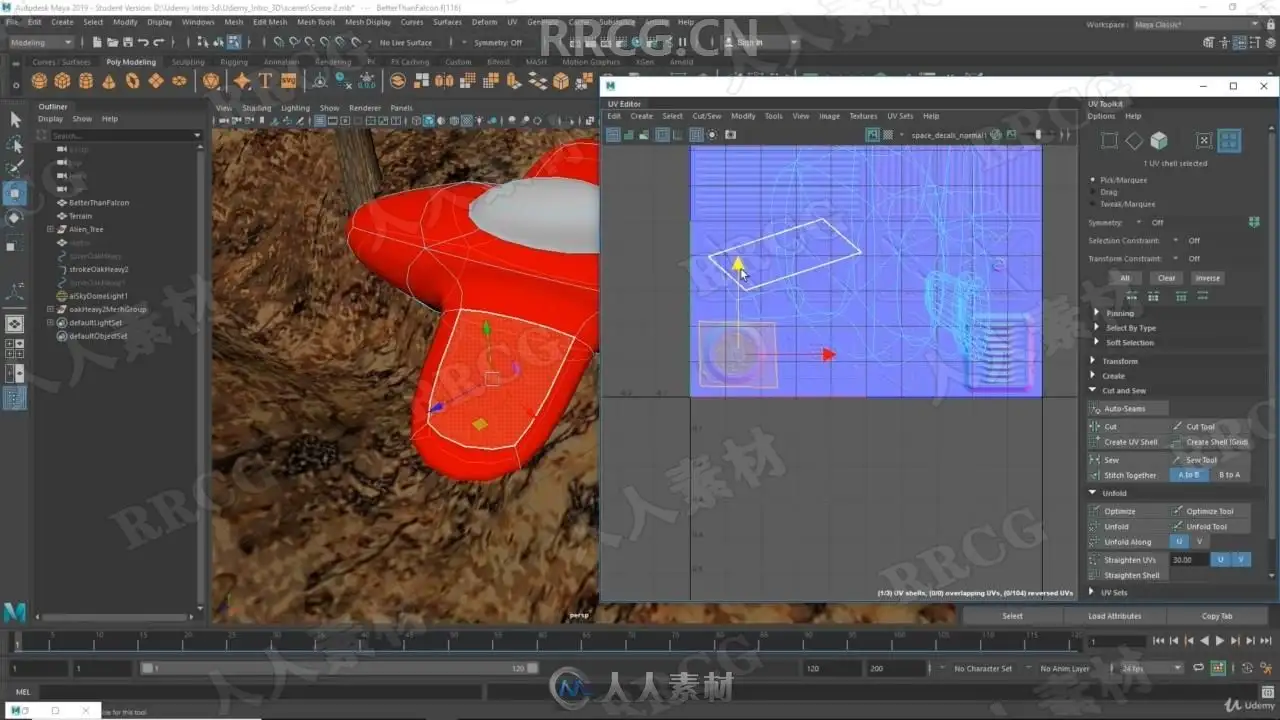Viewport: 1280px width, 720px height.
Task: Click the polygon cylinder shelf icon
Action: 86,81
